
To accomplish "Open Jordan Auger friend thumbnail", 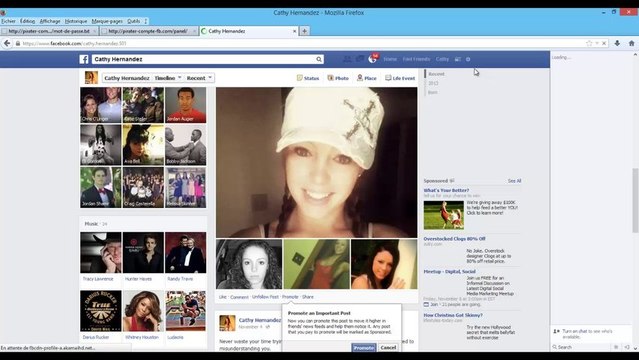I will 185,105.
